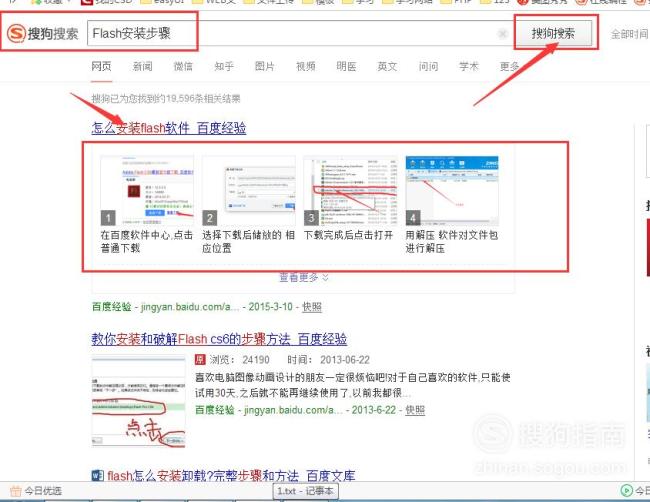Switch to the 学术 tab

click(469, 66)
